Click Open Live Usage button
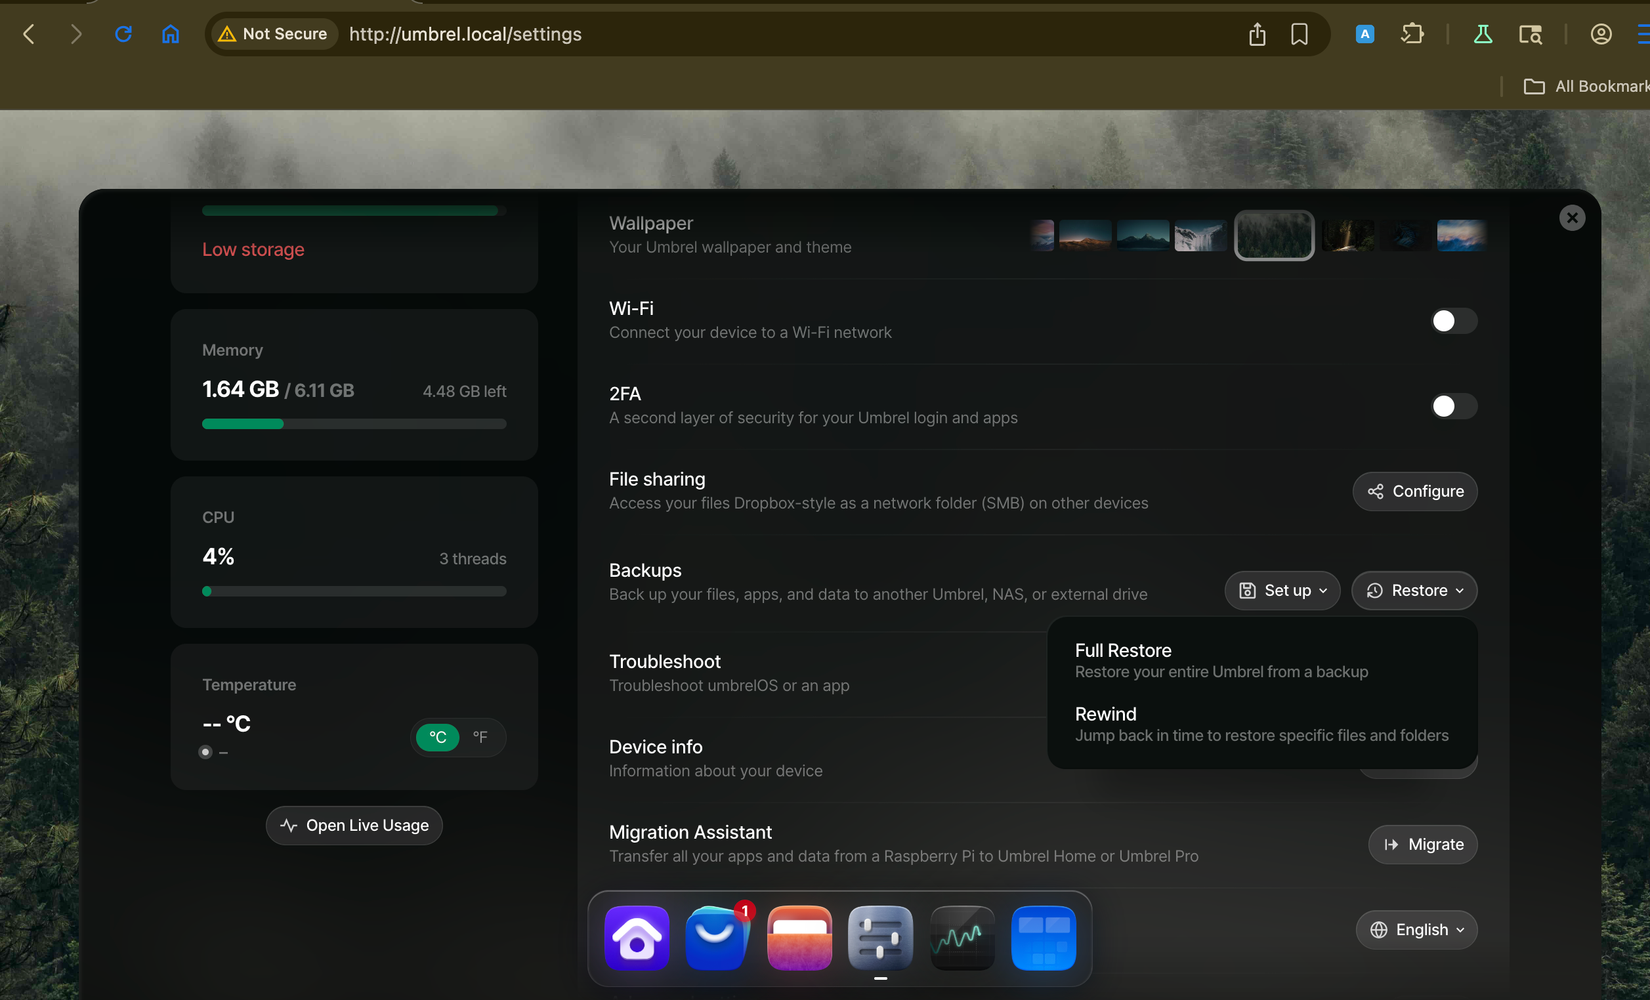The image size is (1650, 1000). (x=354, y=825)
